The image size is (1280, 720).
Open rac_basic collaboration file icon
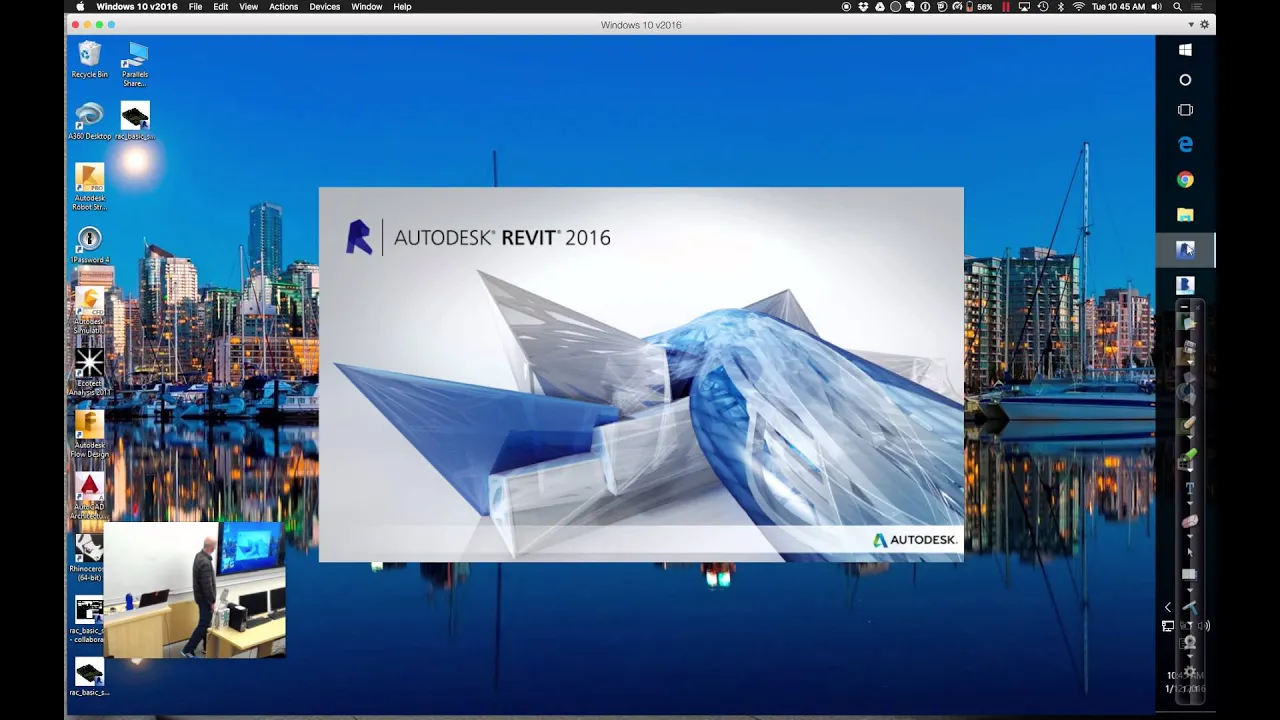pos(89,620)
